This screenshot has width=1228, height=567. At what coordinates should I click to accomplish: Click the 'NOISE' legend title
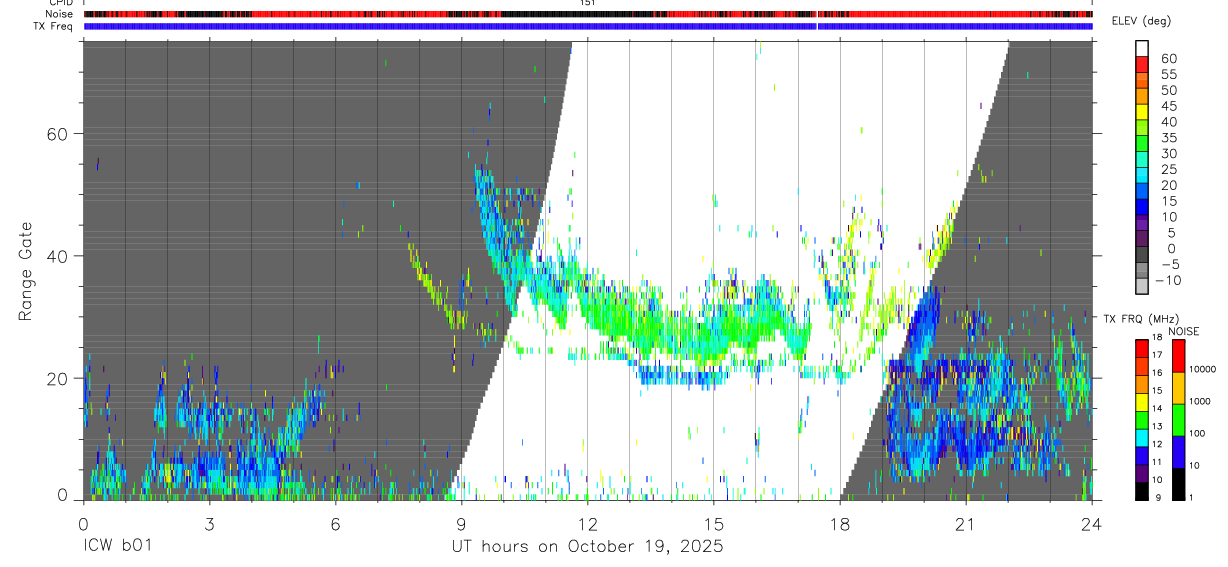tap(1182, 331)
